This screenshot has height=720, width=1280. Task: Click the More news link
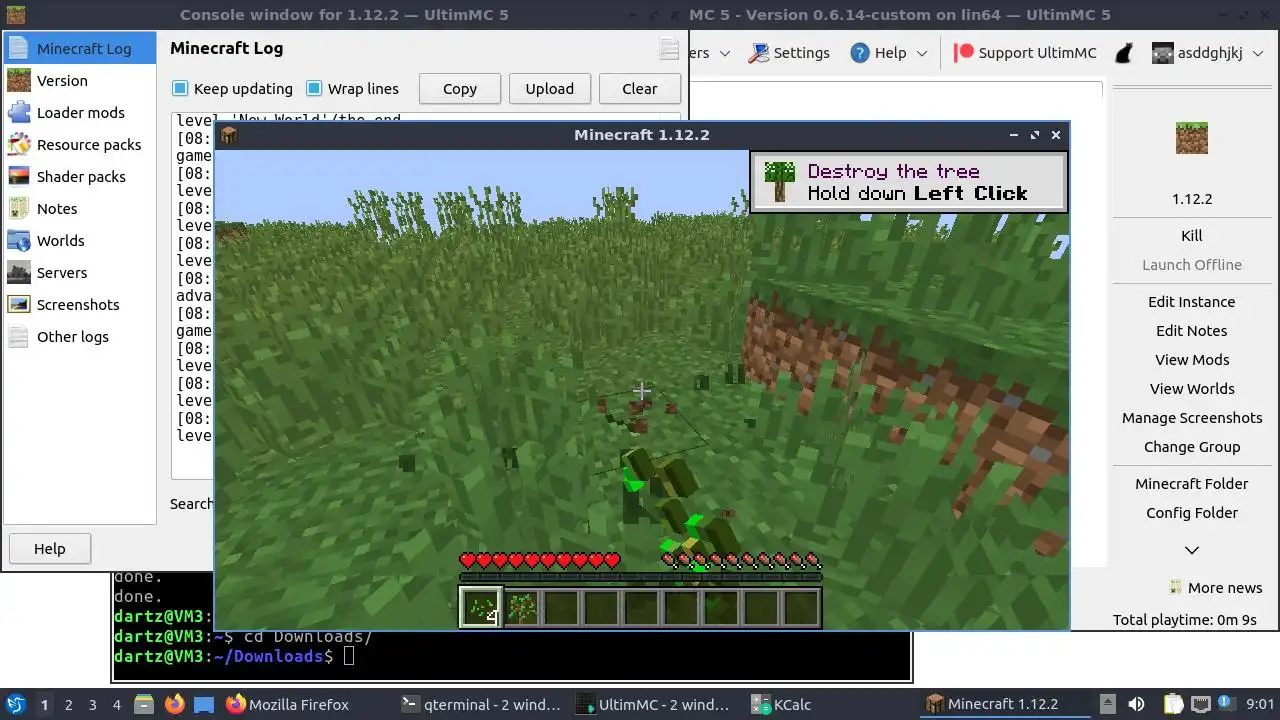click(1216, 588)
